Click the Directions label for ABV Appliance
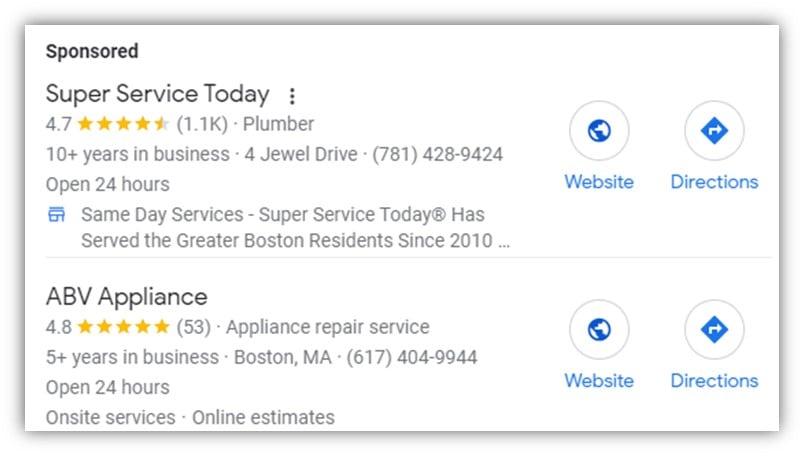 coord(714,381)
